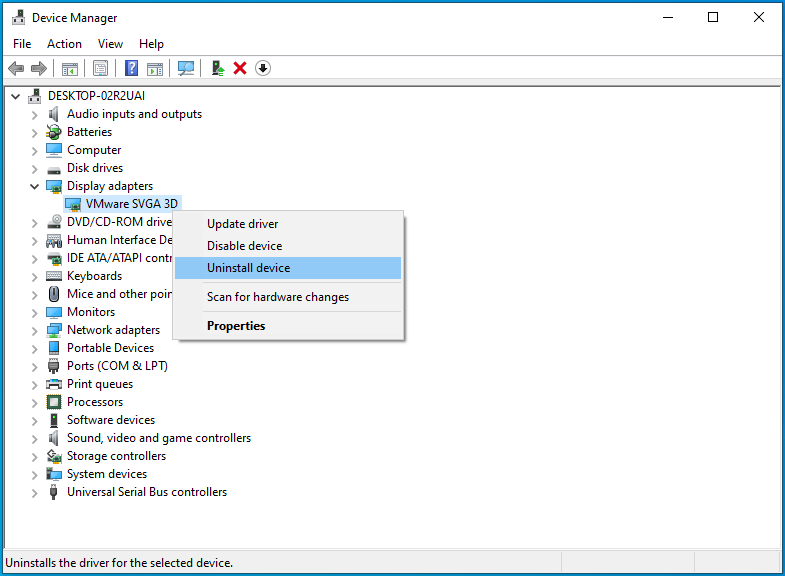Click the red X Uninstall device icon
This screenshot has height=576, width=785.
coord(240,68)
